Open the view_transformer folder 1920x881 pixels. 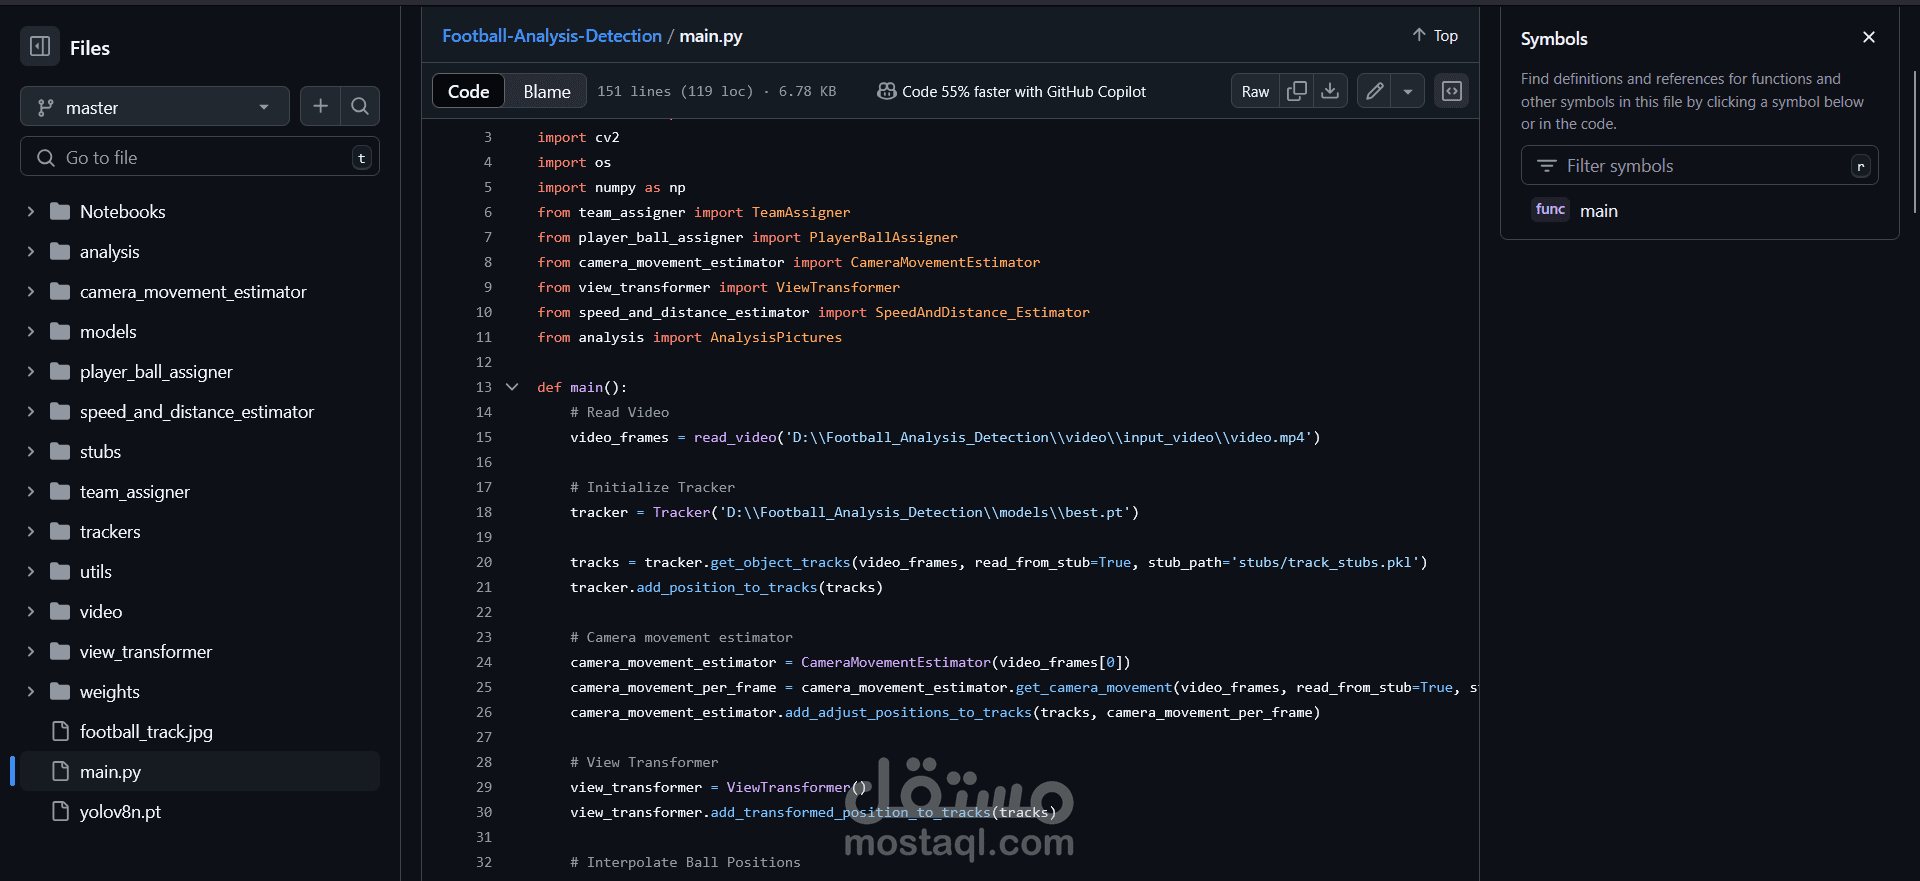coord(146,652)
